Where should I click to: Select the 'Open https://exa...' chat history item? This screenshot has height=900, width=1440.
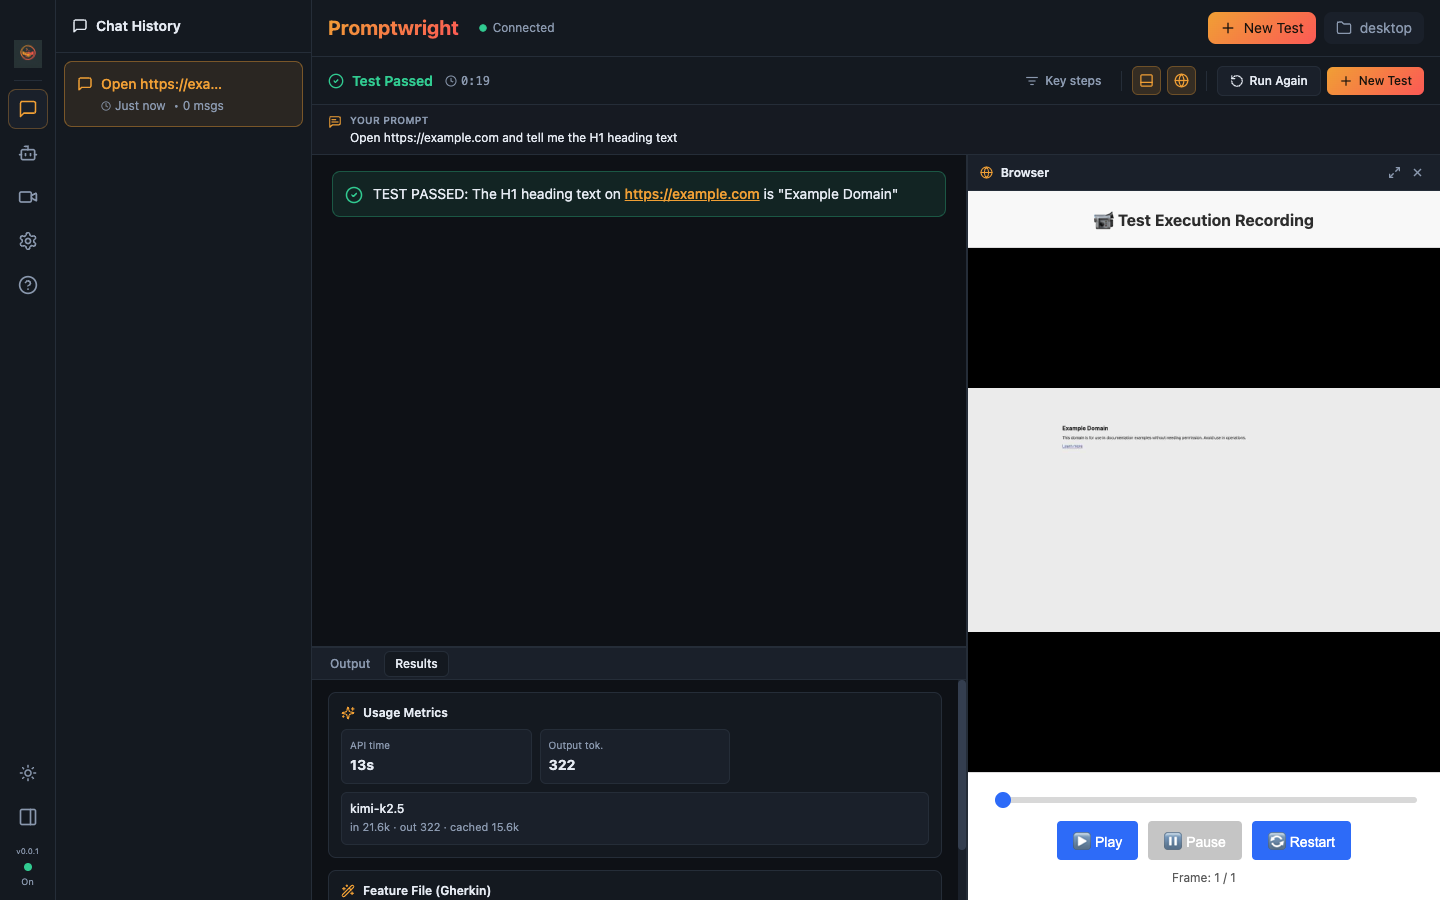[x=183, y=94]
